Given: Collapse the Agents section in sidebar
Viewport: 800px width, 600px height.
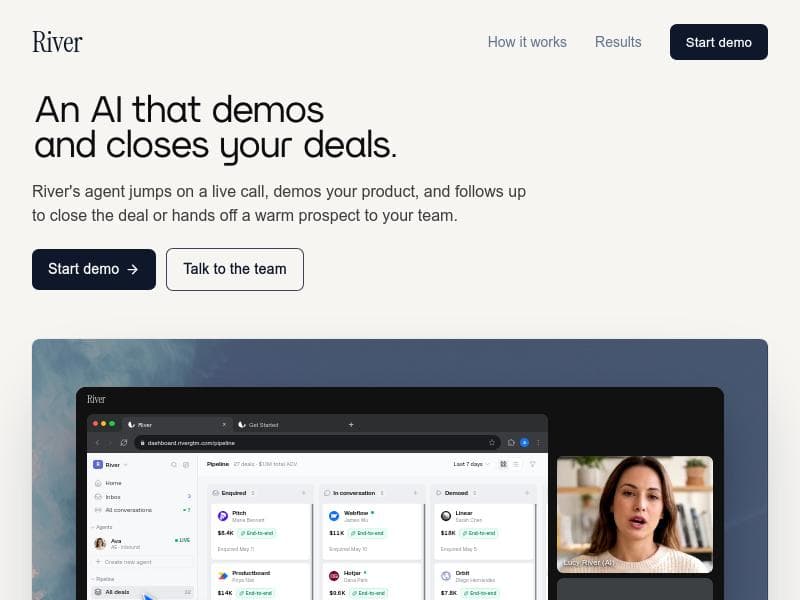Looking at the screenshot, I should (103, 527).
